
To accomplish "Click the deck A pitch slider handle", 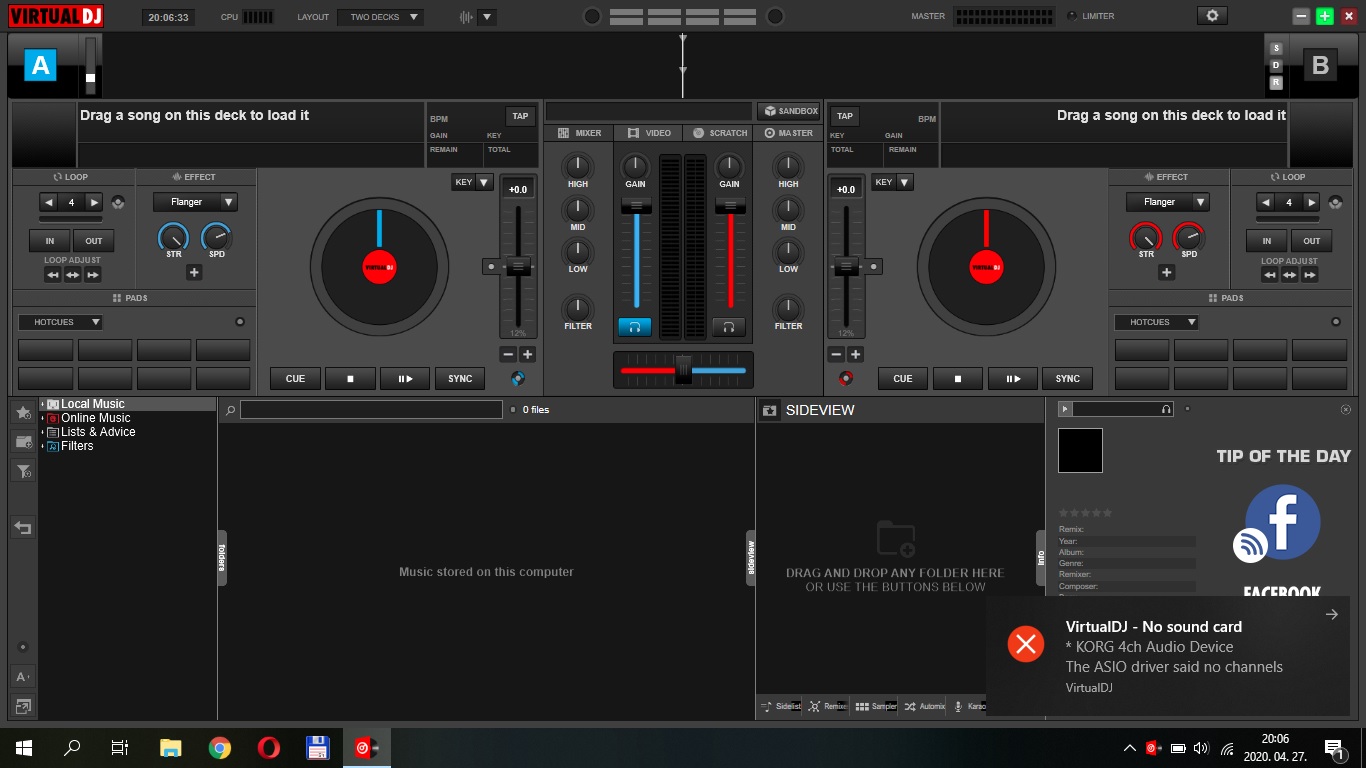I will (518, 266).
